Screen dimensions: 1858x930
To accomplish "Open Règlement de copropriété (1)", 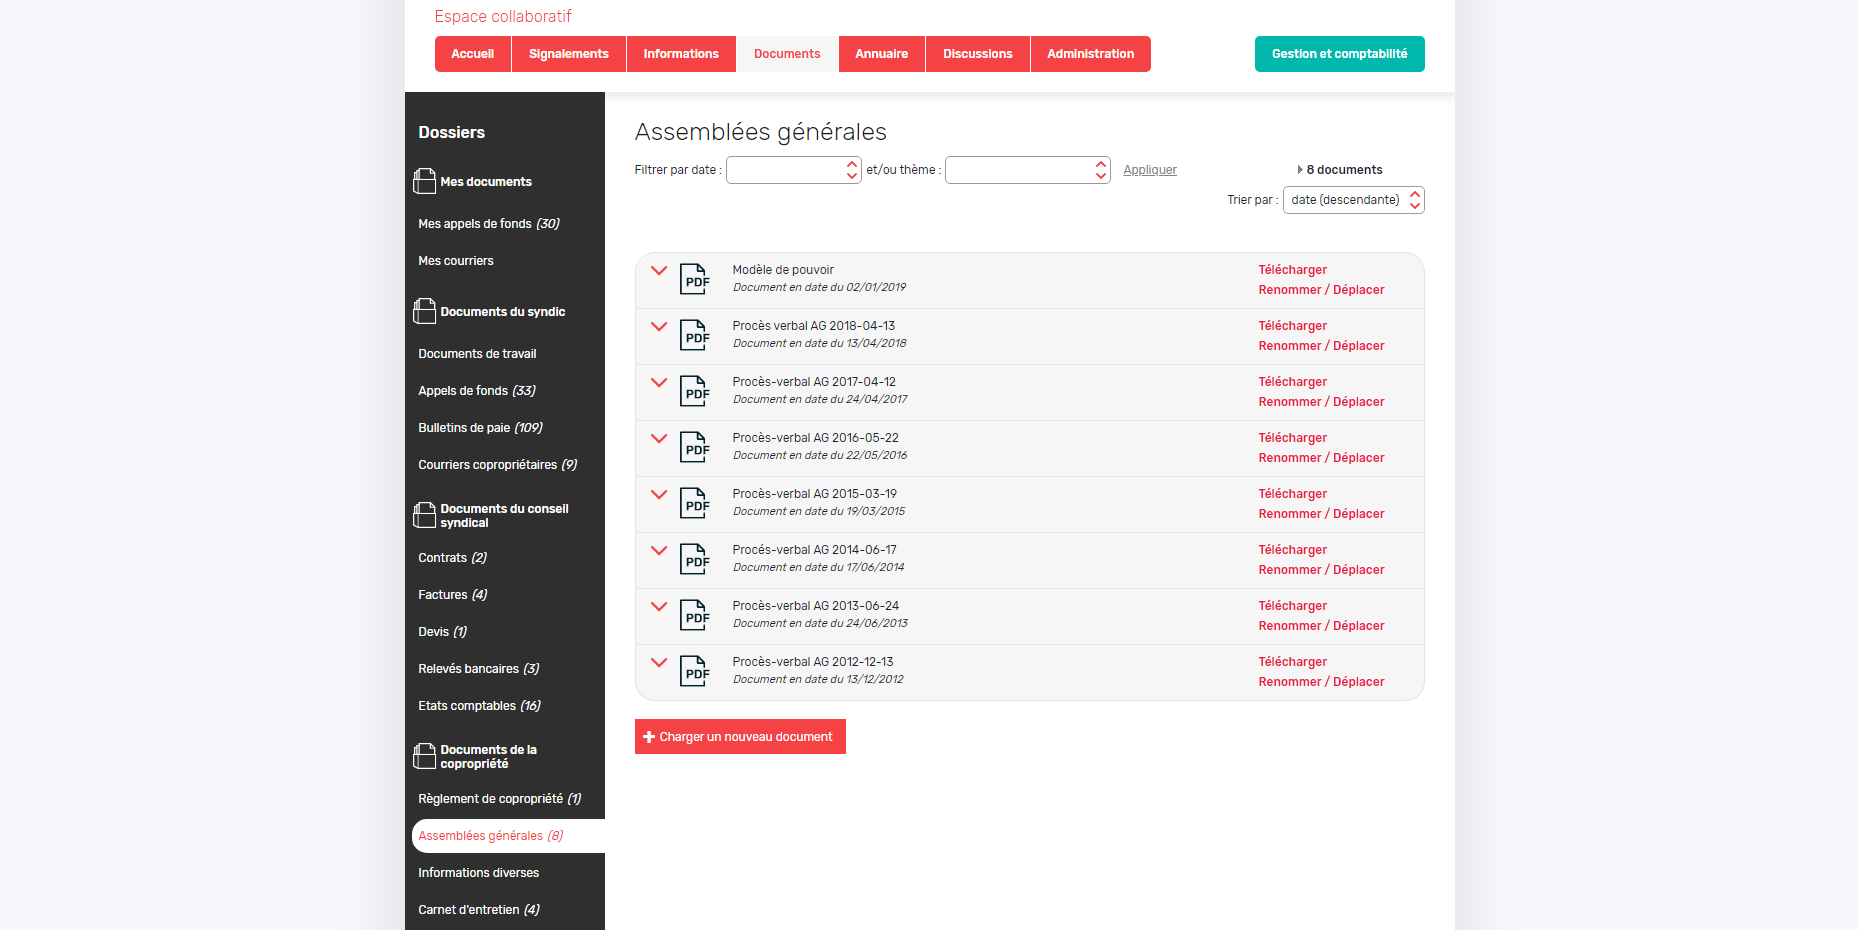I will tap(500, 799).
